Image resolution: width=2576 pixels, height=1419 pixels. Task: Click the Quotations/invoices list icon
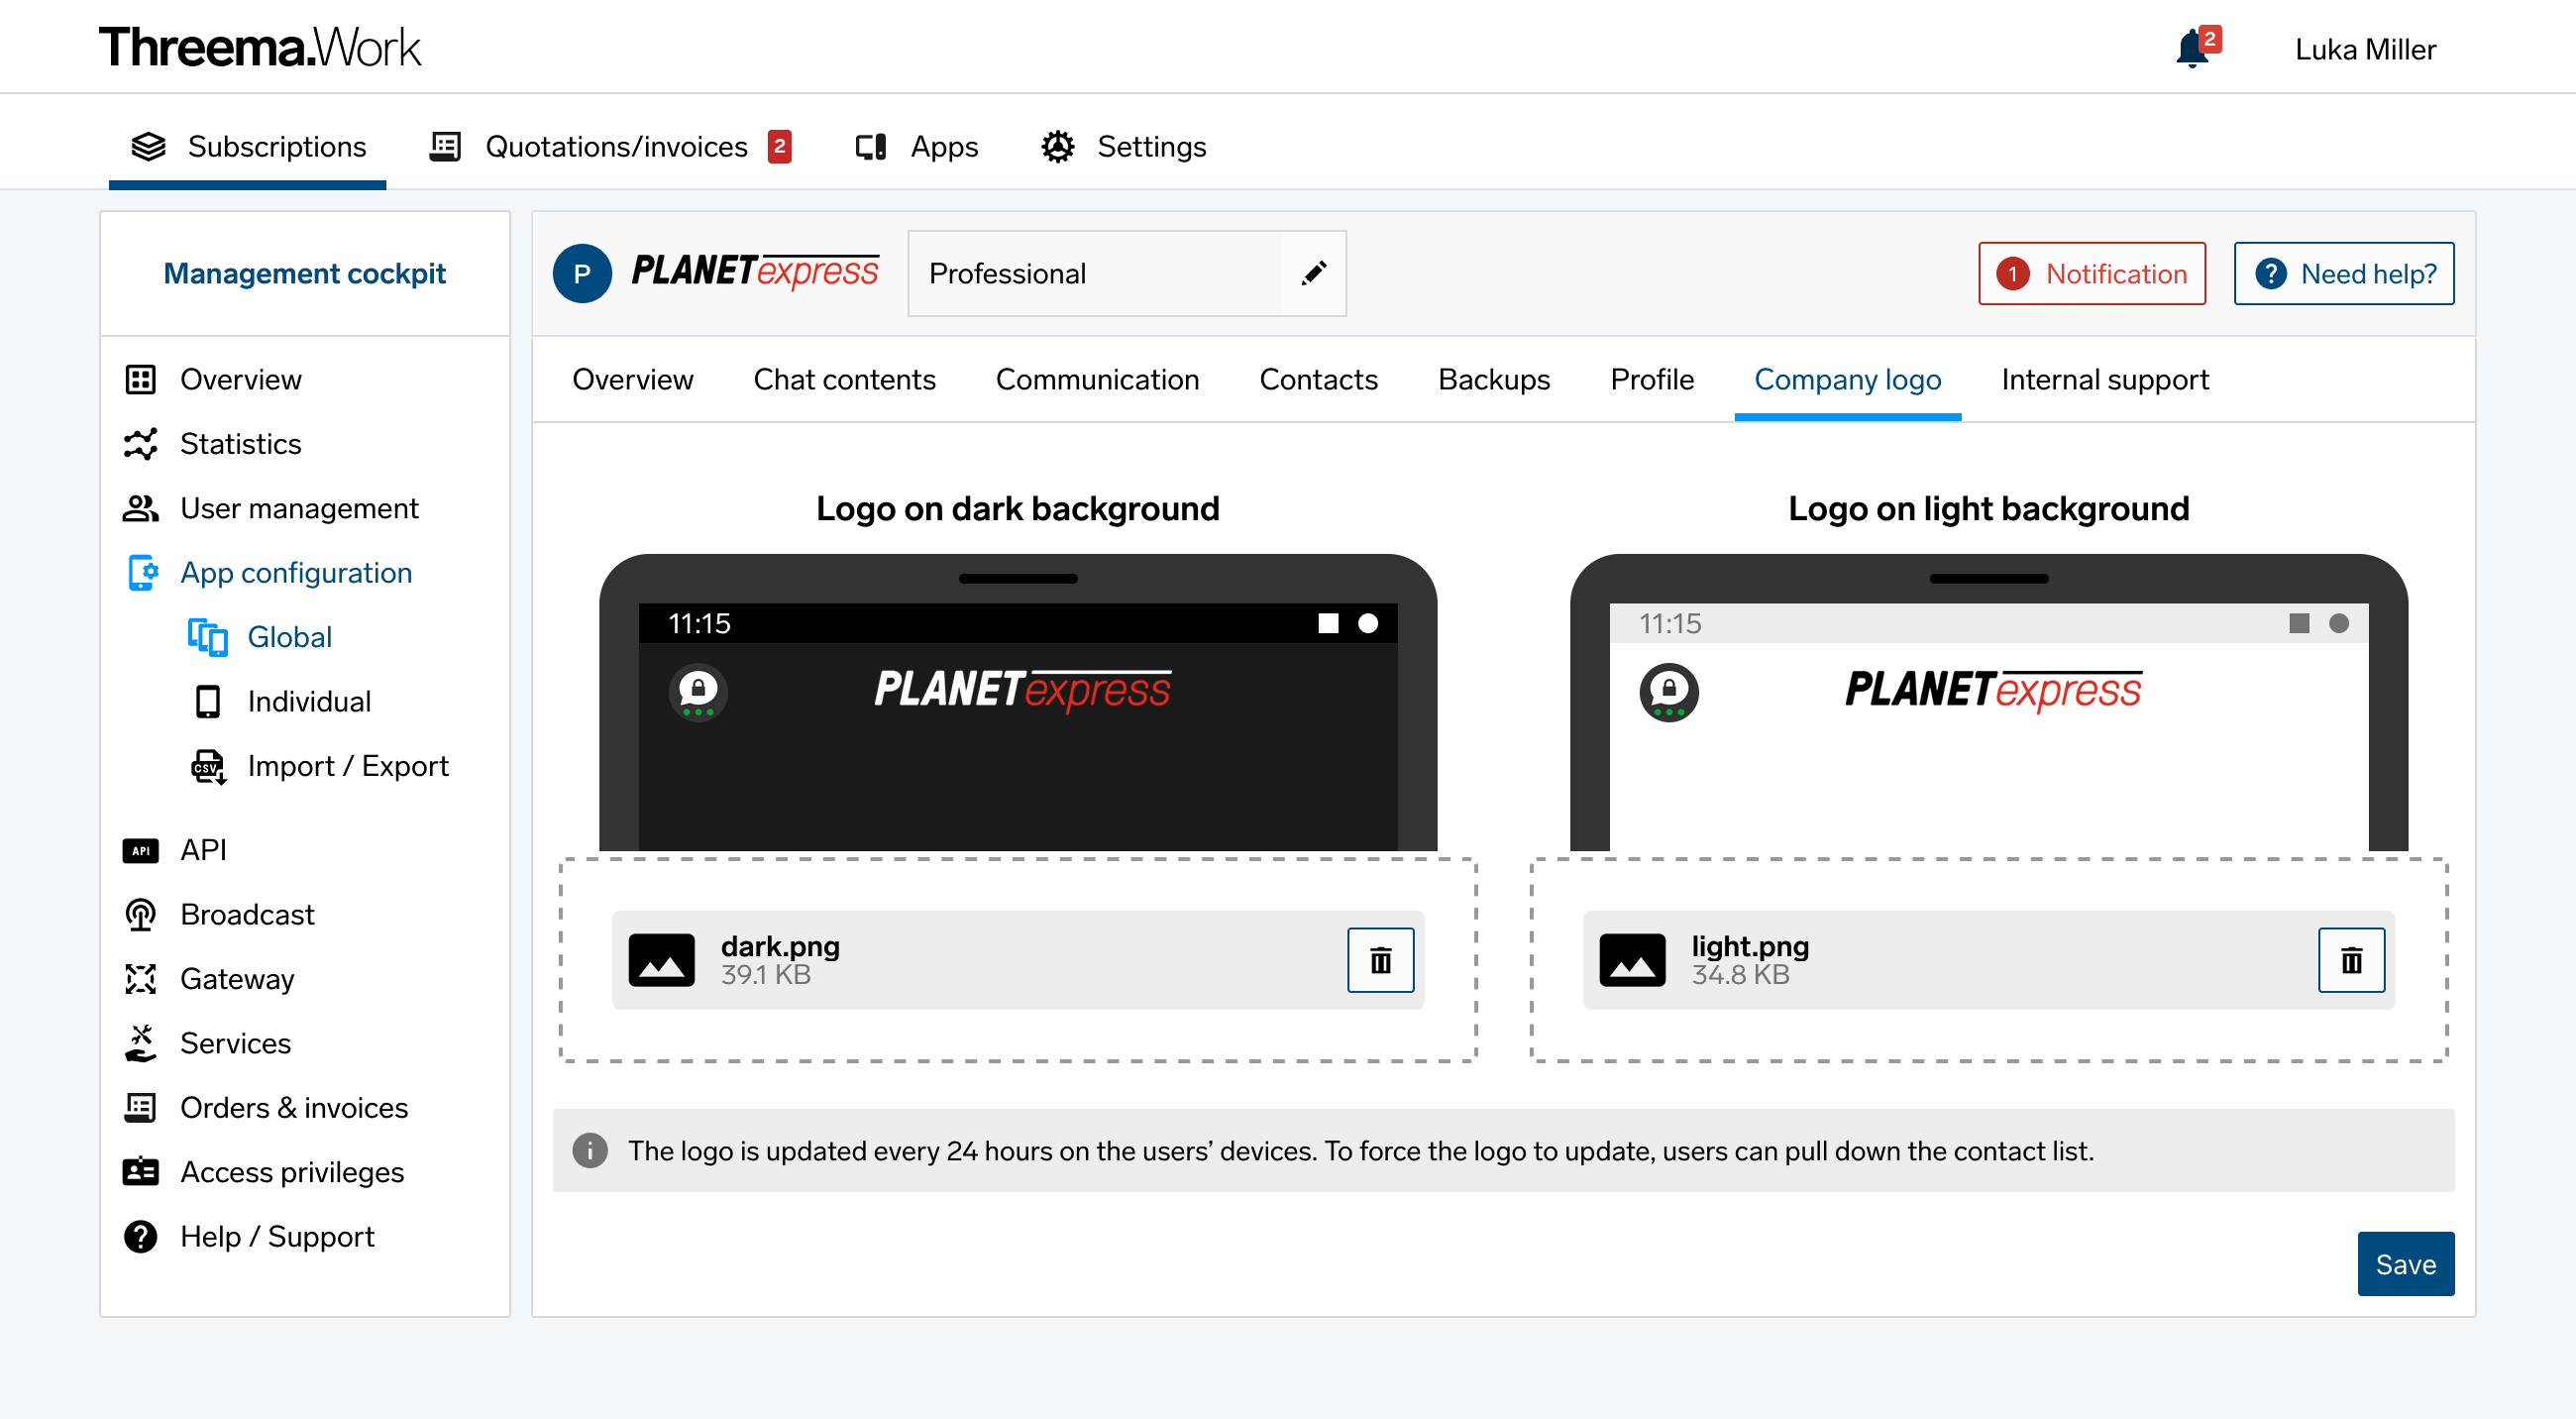(445, 147)
